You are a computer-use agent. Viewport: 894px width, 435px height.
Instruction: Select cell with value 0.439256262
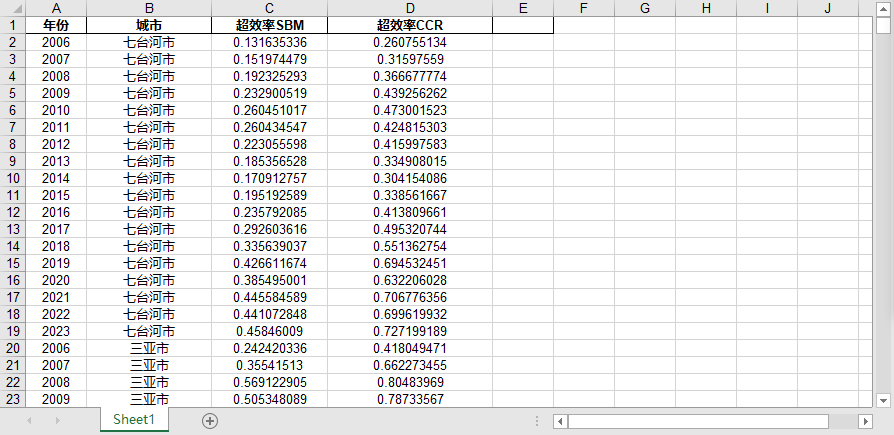410,93
